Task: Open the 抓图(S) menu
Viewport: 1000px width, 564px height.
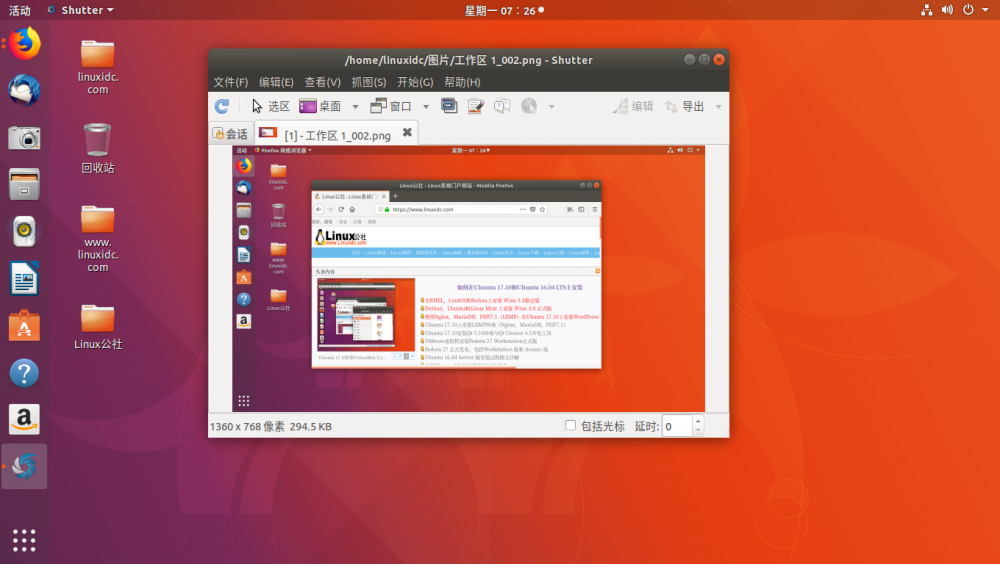Action: click(369, 82)
